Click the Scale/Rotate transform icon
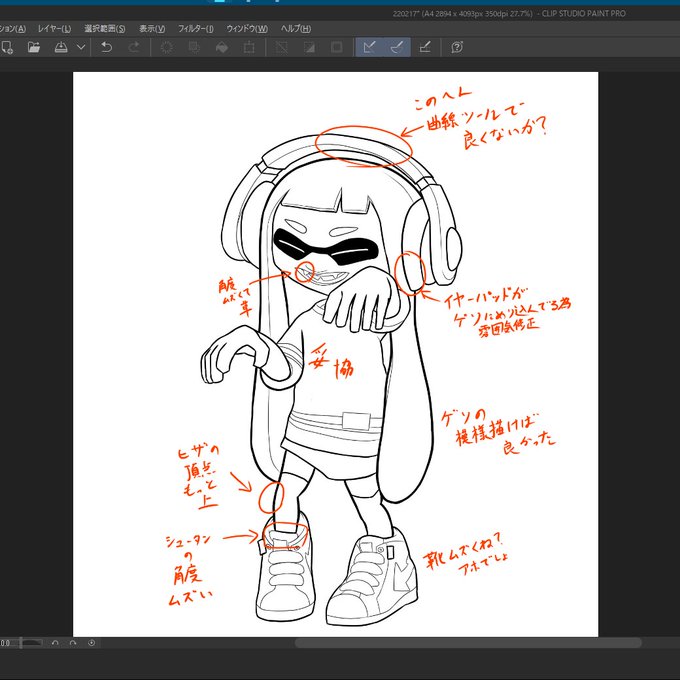This screenshot has height=680, width=680. 249,47
